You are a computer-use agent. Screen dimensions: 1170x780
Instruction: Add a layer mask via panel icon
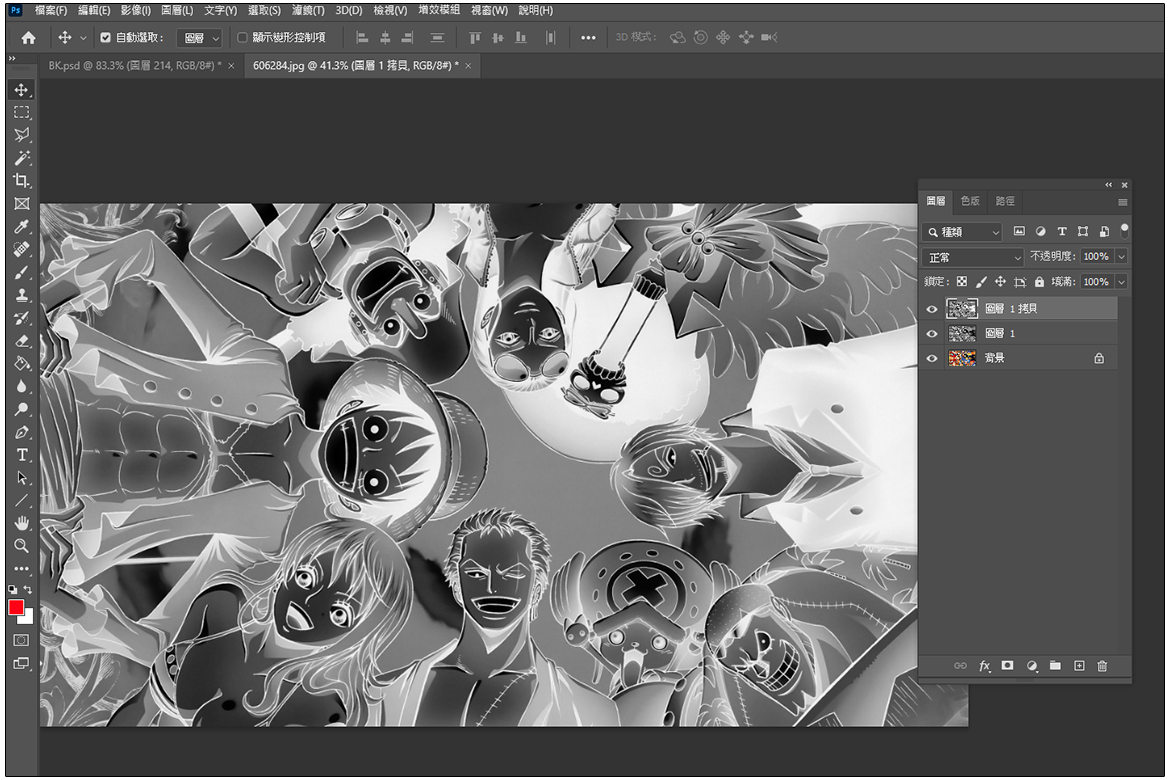tap(1007, 666)
